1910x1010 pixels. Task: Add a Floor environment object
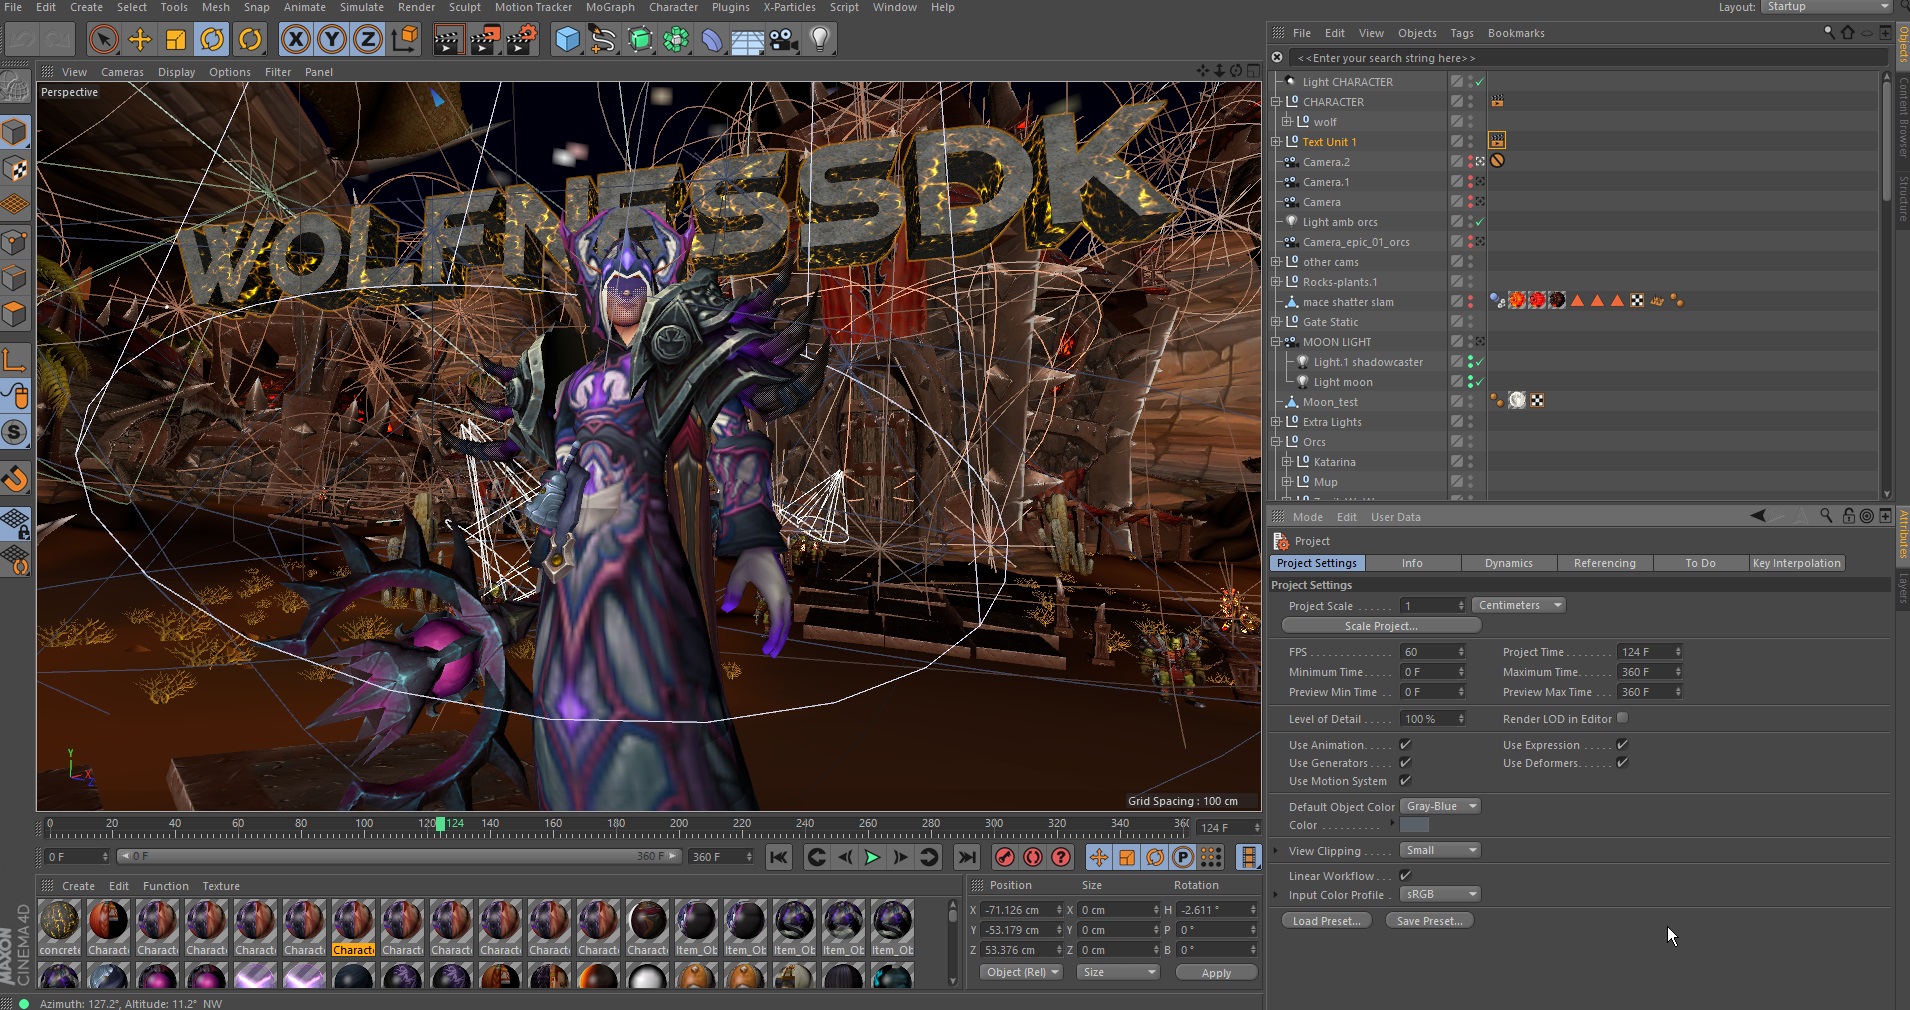point(747,40)
